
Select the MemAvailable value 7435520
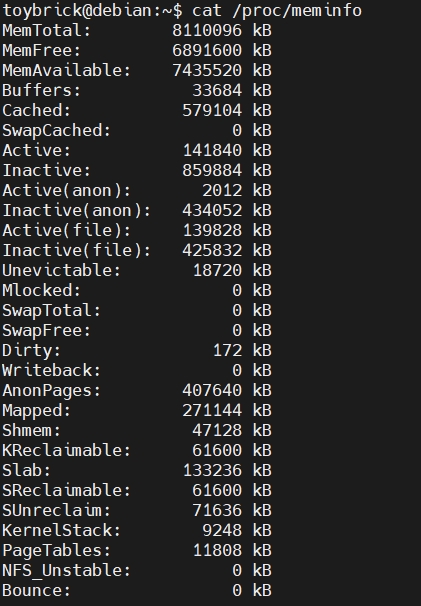click(x=207, y=71)
